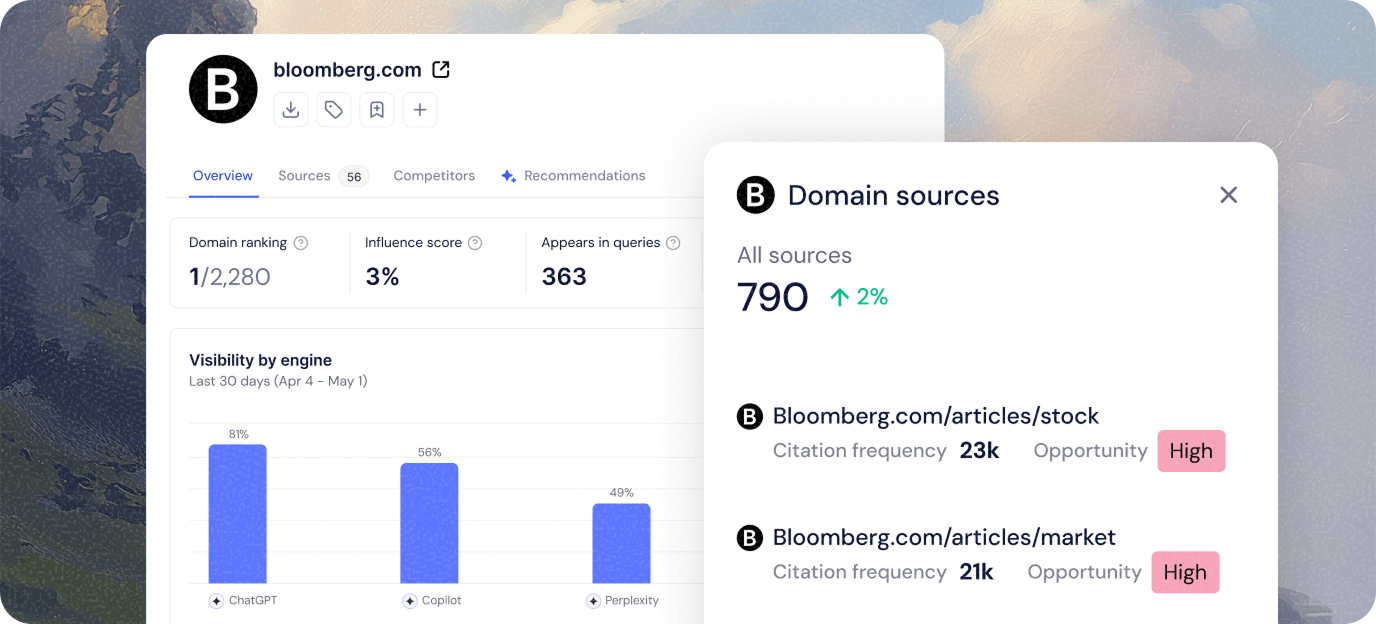This screenshot has height=624, width=1376.
Task: Click the All sources count 790
Action: tap(773, 297)
